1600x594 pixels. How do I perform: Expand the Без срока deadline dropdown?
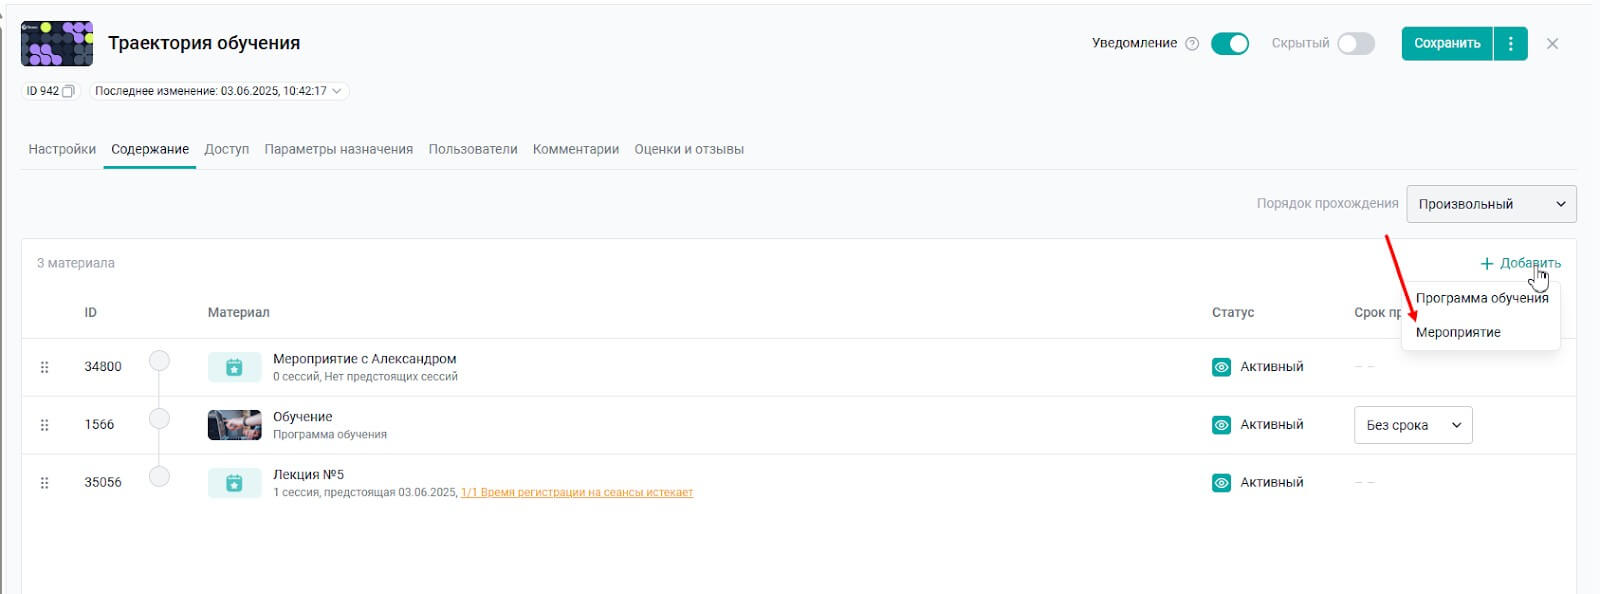(1412, 425)
